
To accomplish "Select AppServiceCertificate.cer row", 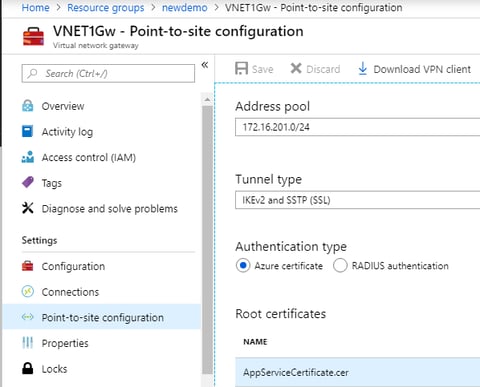I will pos(357,372).
